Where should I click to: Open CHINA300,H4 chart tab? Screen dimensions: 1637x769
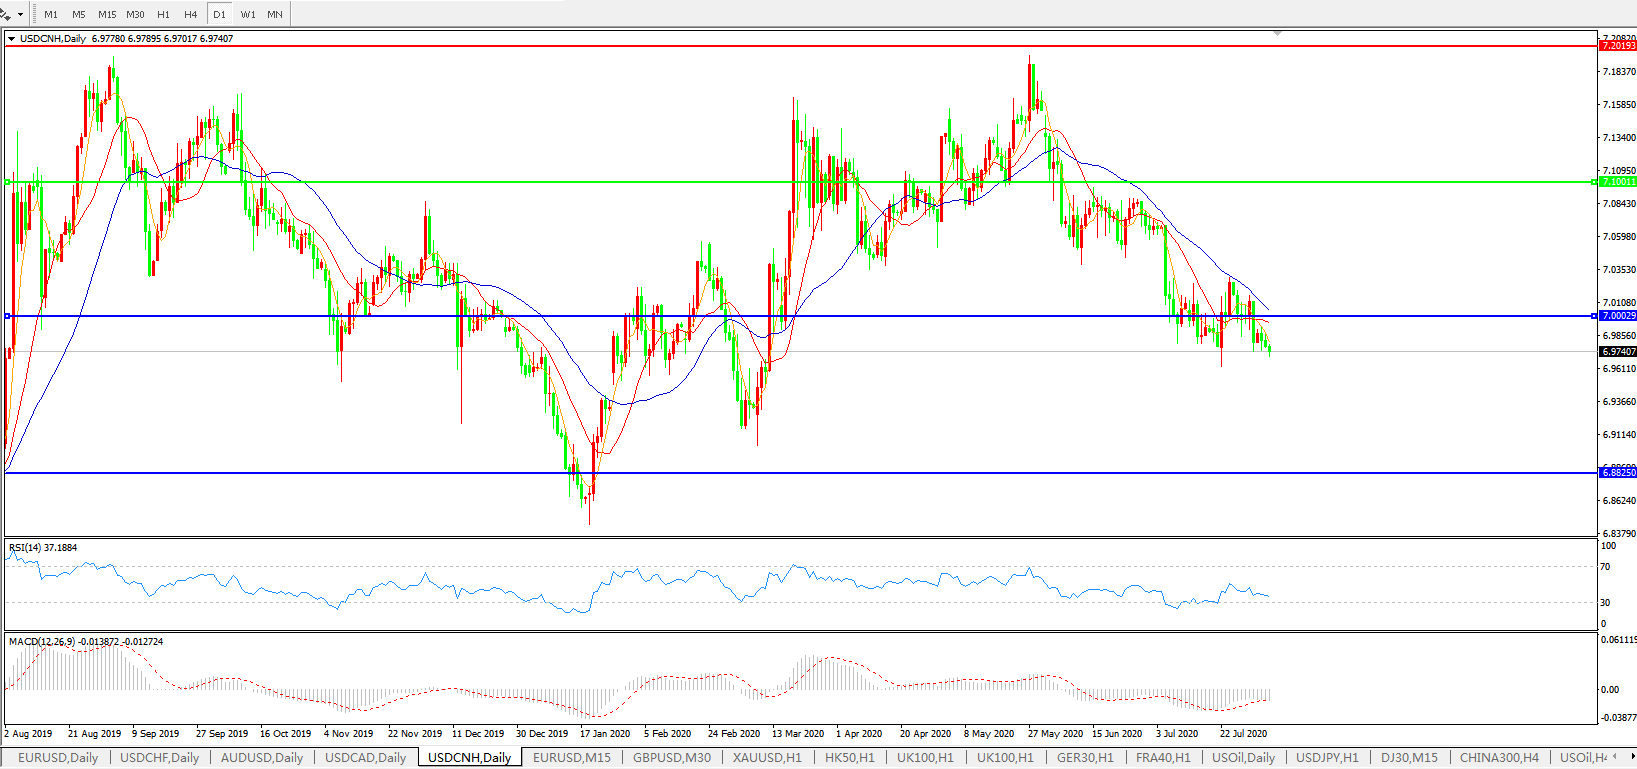coord(1499,758)
